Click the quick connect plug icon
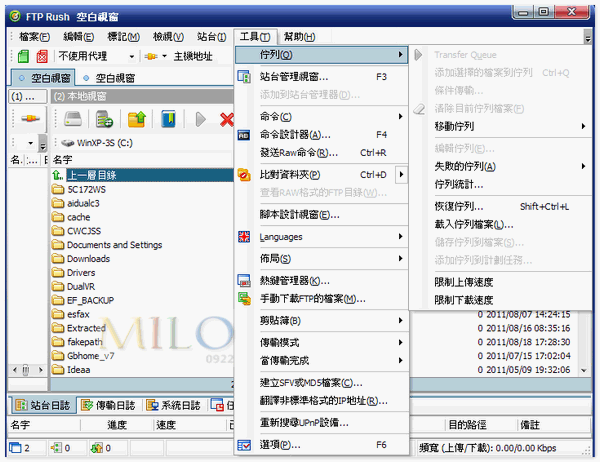This screenshot has width=600, height=462. [x=150, y=56]
